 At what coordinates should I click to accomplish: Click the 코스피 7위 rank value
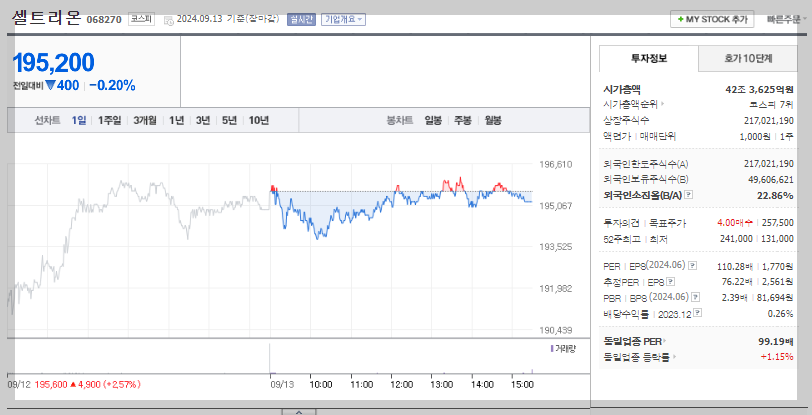pyautogui.click(x=771, y=104)
